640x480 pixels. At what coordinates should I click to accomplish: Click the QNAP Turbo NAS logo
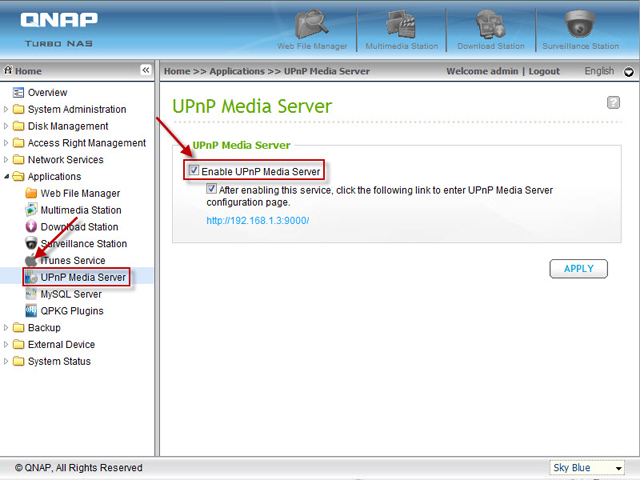[x=59, y=29]
